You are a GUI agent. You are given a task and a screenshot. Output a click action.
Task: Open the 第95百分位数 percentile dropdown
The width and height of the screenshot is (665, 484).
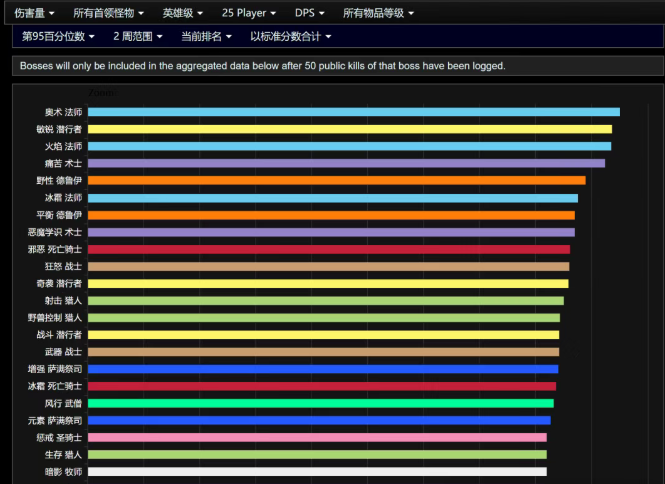[x=58, y=36]
